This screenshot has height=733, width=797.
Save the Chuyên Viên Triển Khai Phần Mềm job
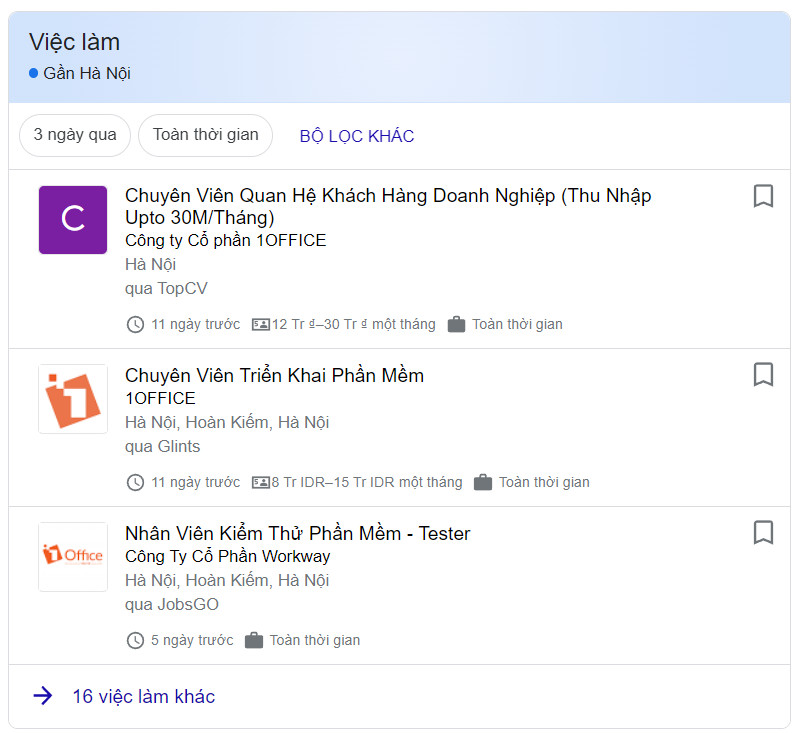click(x=762, y=374)
